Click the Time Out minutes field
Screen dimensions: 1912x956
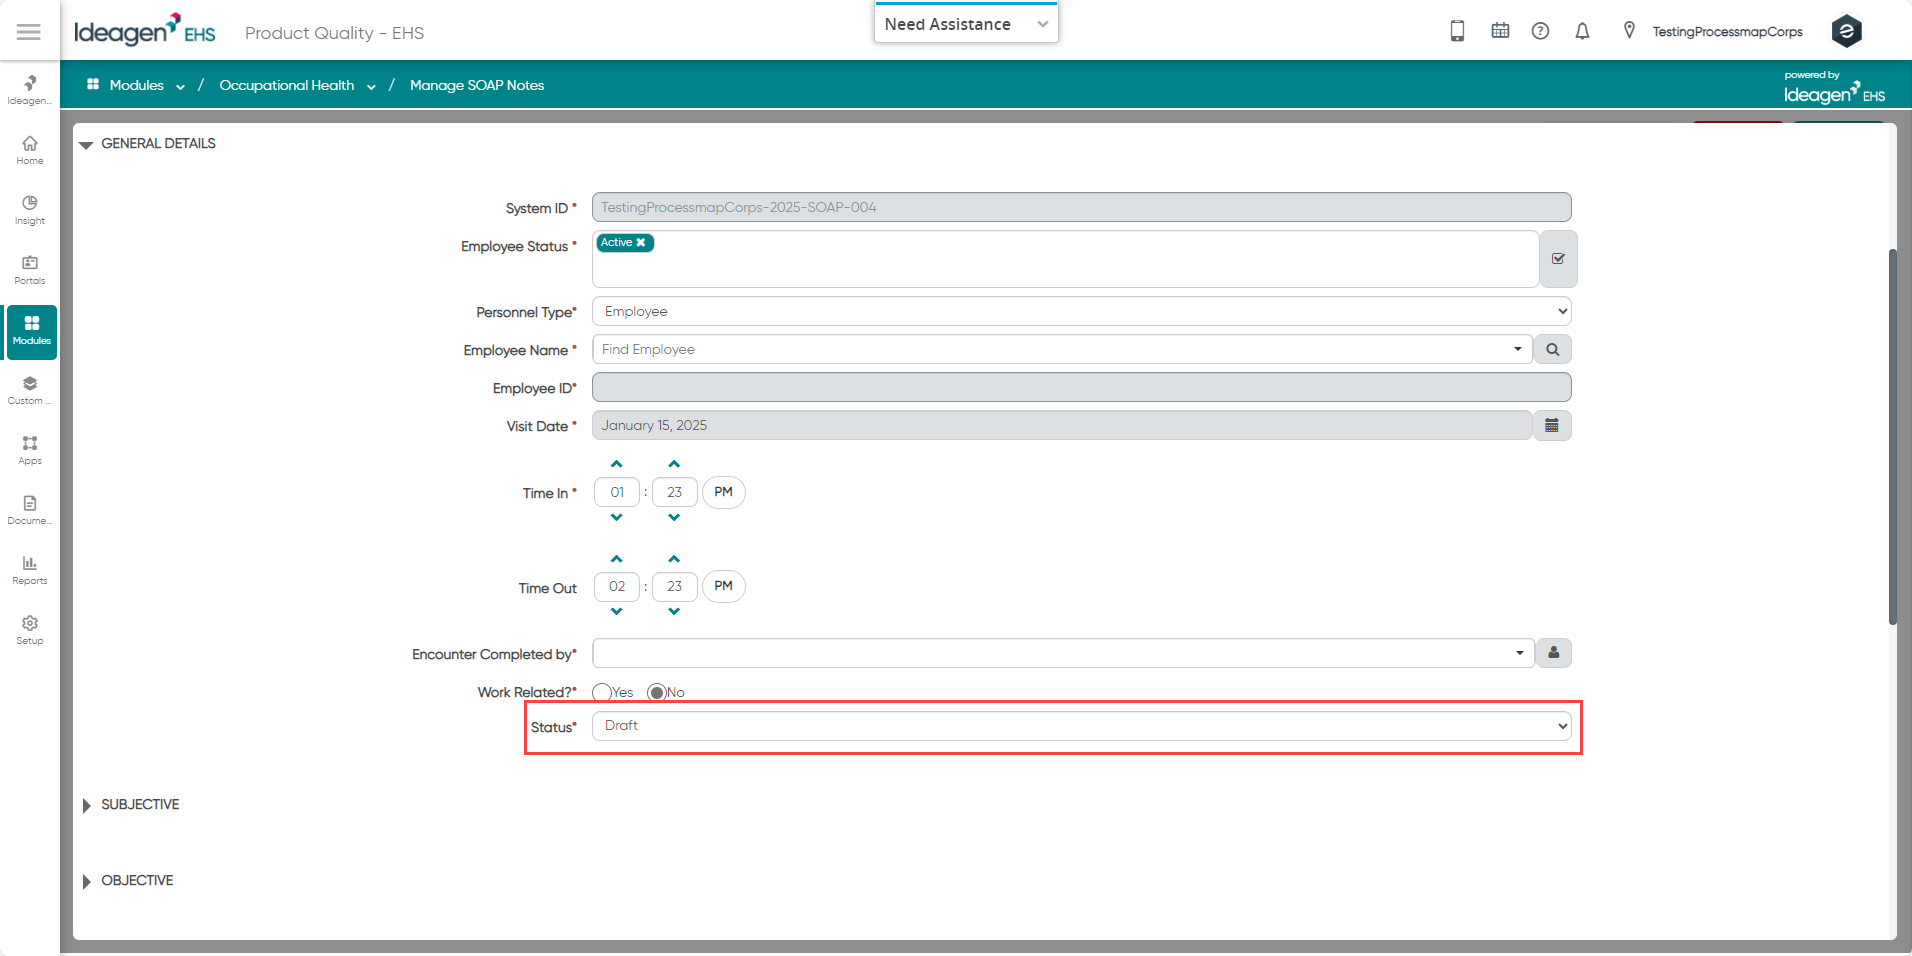tap(675, 586)
